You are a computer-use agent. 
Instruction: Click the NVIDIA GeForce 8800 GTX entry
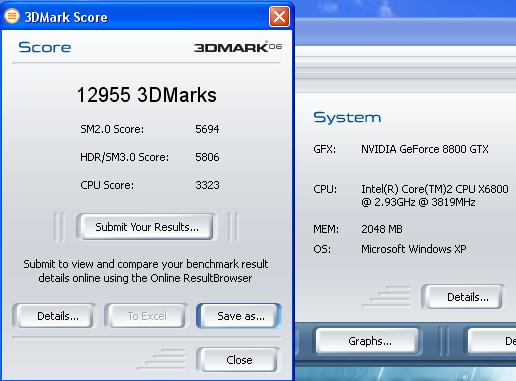pyautogui.click(x=425, y=149)
